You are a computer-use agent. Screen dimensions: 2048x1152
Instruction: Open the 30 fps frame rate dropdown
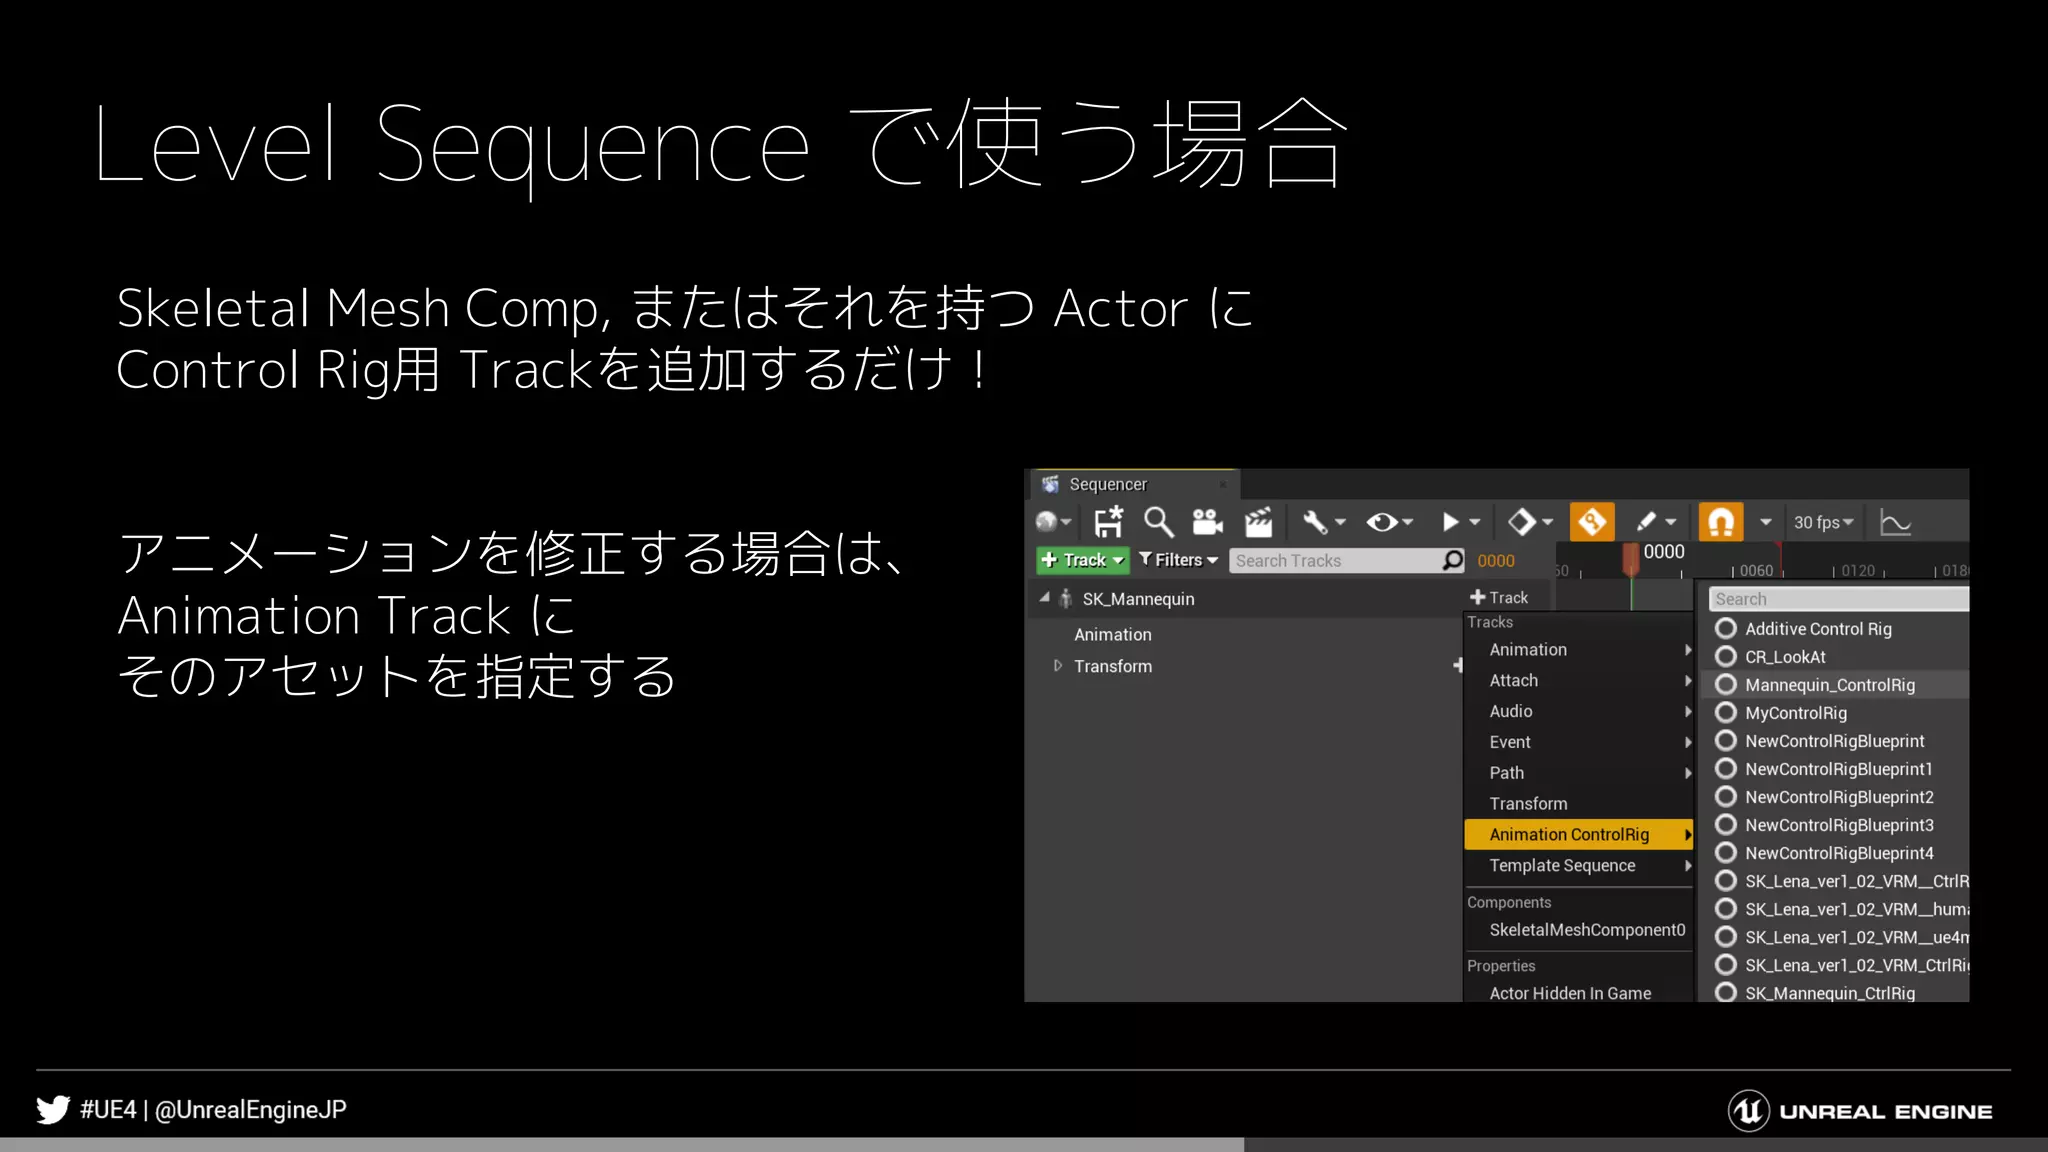coord(1823,522)
